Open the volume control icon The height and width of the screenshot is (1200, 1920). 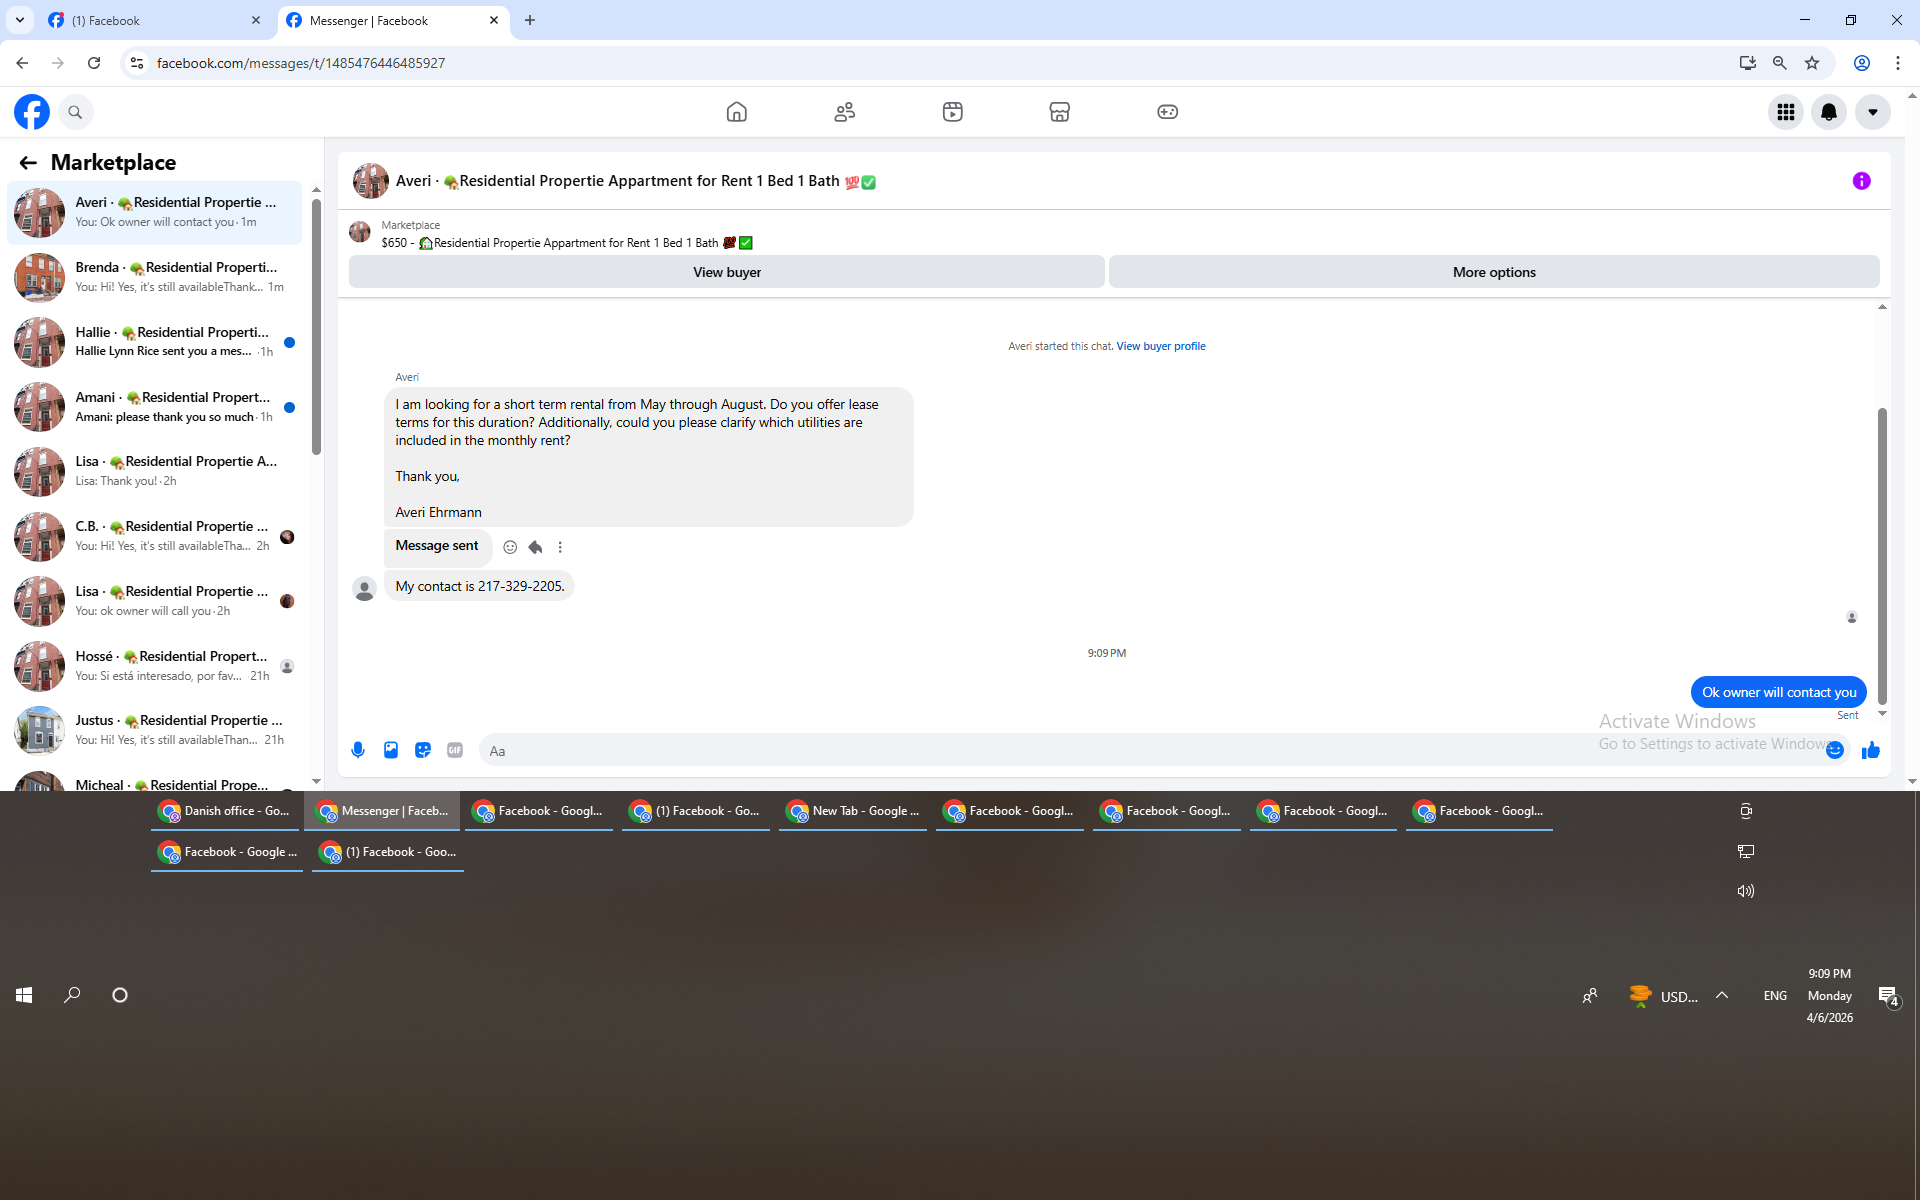pyautogui.click(x=1746, y=891)
